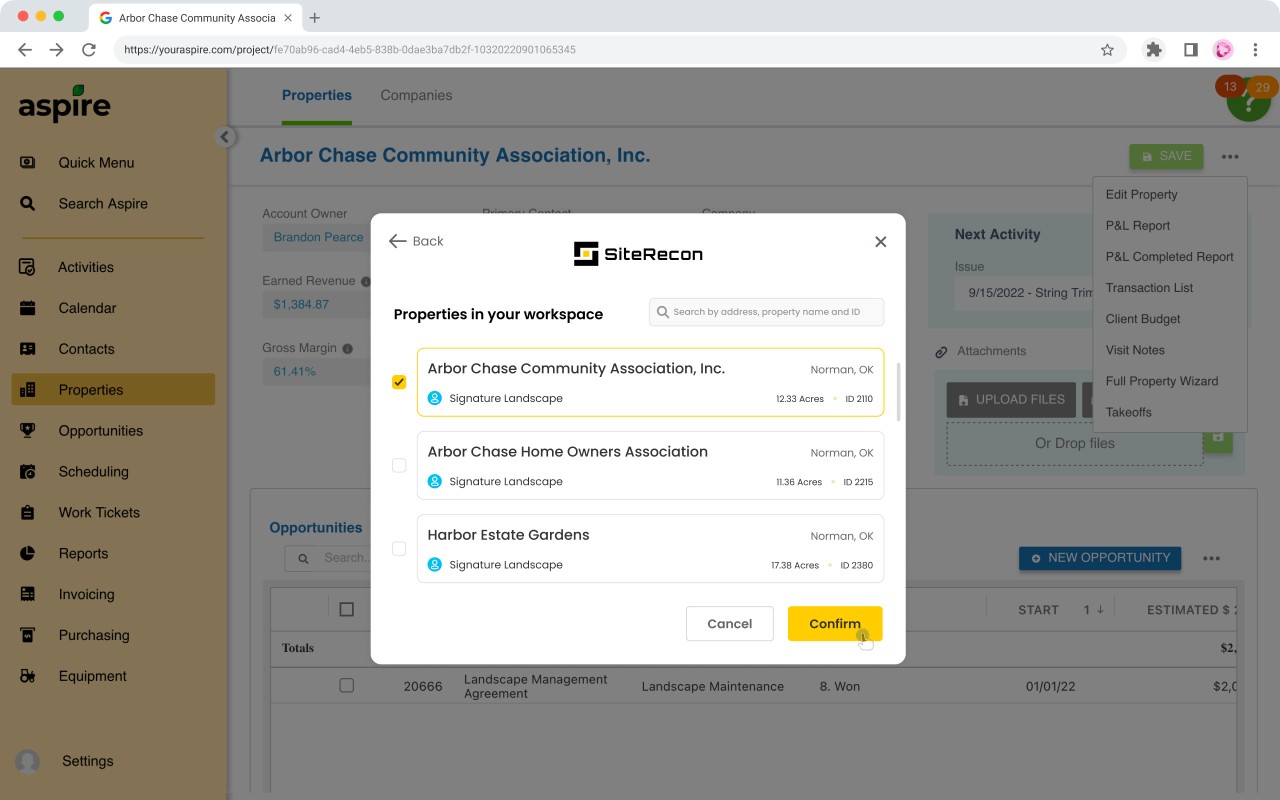Toggle the select-all checkbox in opportunities table header

pos(347,609)
